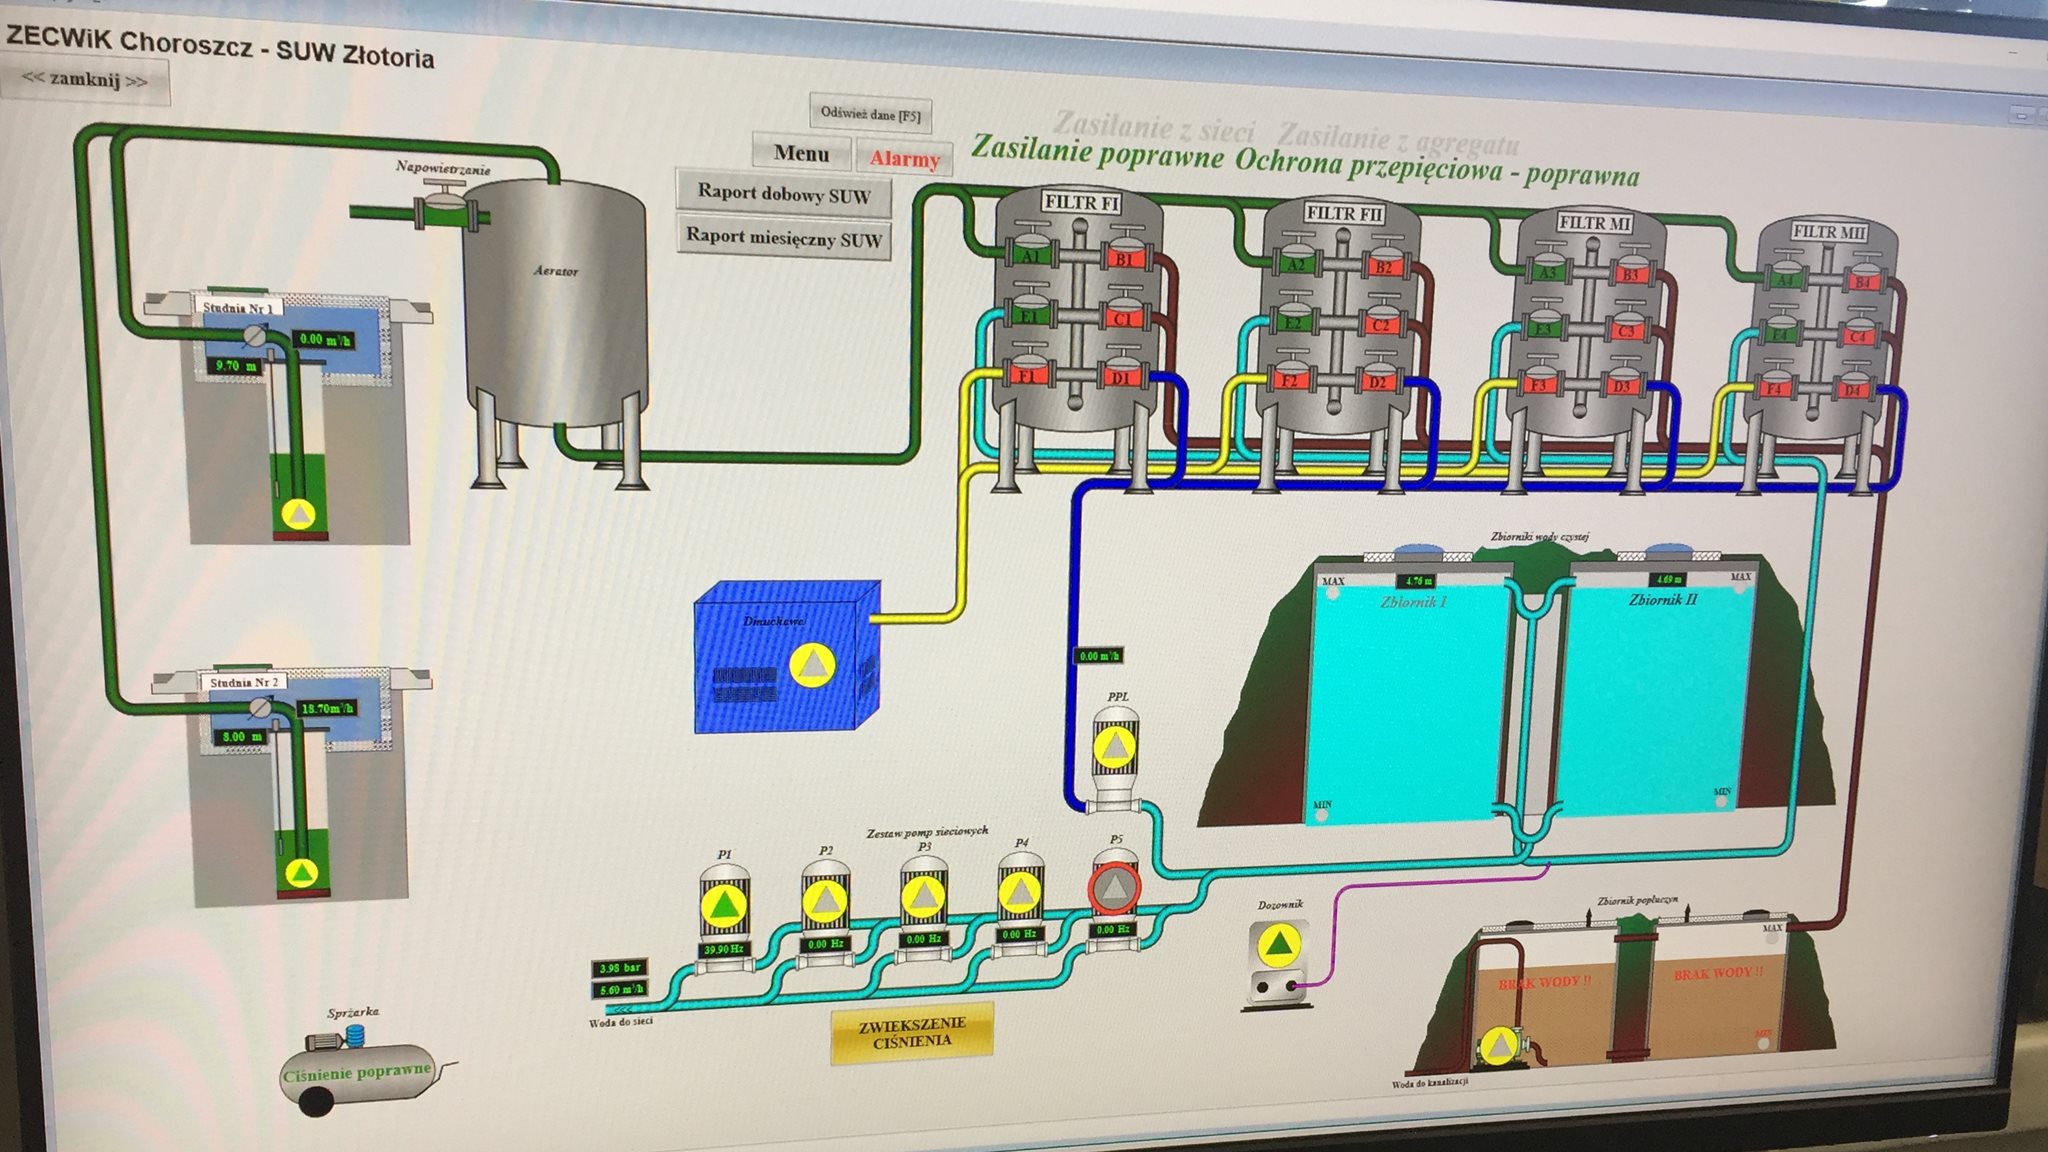
Task: Toggle valve A1 on FILTR FI
Action: point(1030,256)
